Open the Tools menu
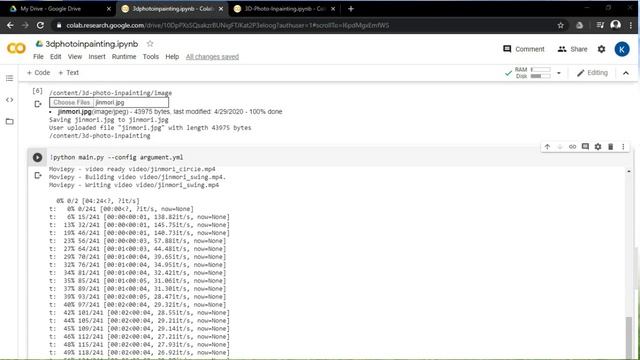Screen dimensions: 640x360 (151, 57)
